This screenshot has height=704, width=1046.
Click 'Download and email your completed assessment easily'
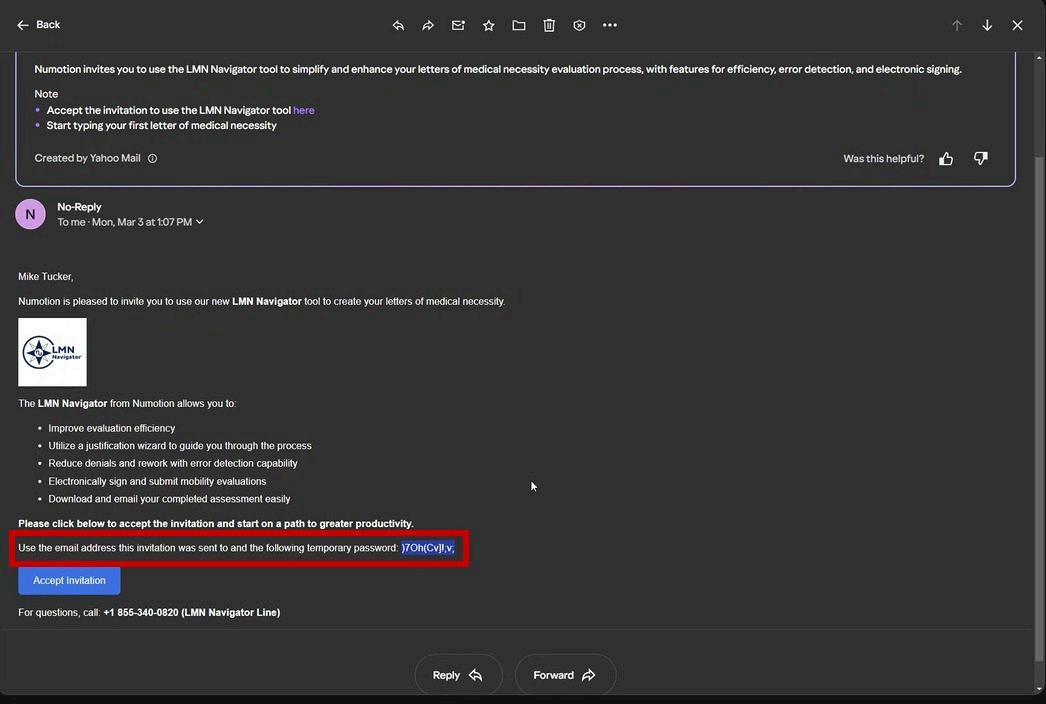(169, 499)
